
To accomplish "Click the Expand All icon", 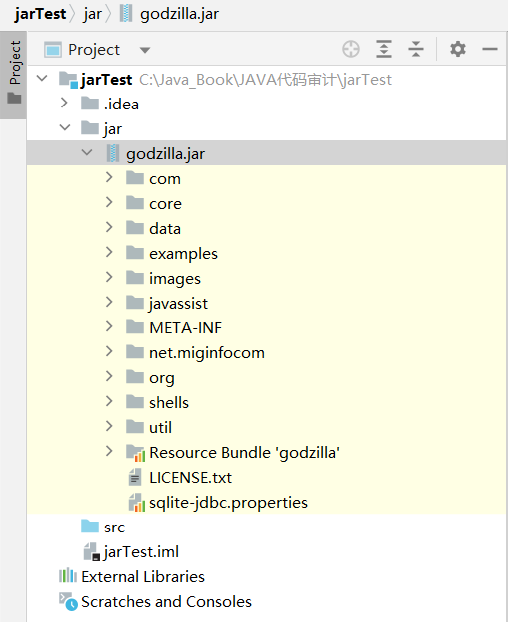I will point(384,49).
